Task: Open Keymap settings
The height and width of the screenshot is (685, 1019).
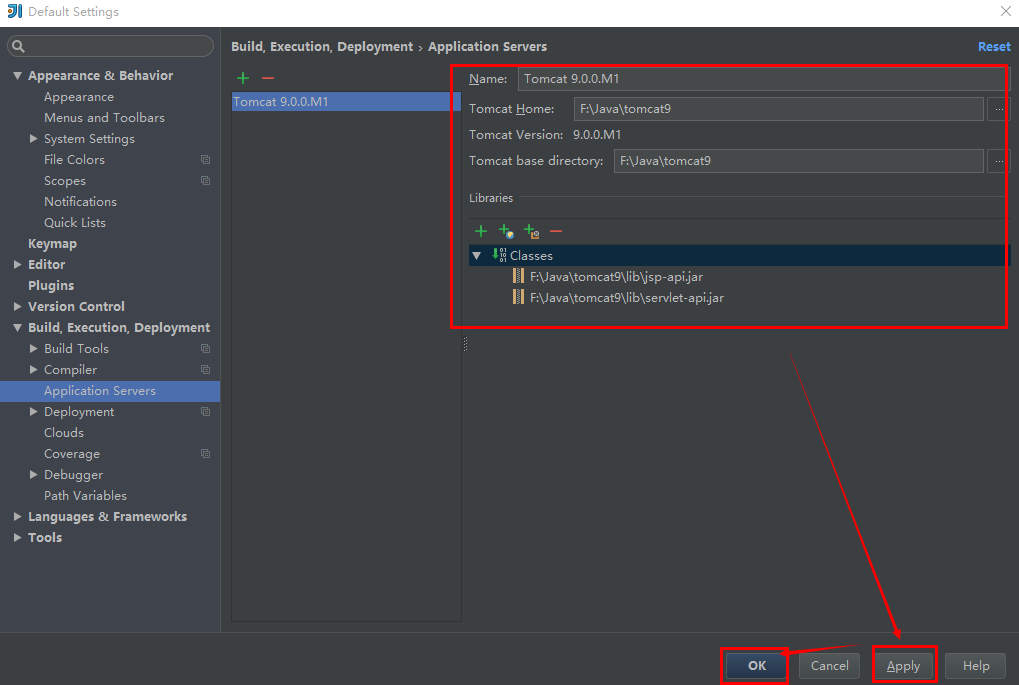Action: (x=52, y=244)
